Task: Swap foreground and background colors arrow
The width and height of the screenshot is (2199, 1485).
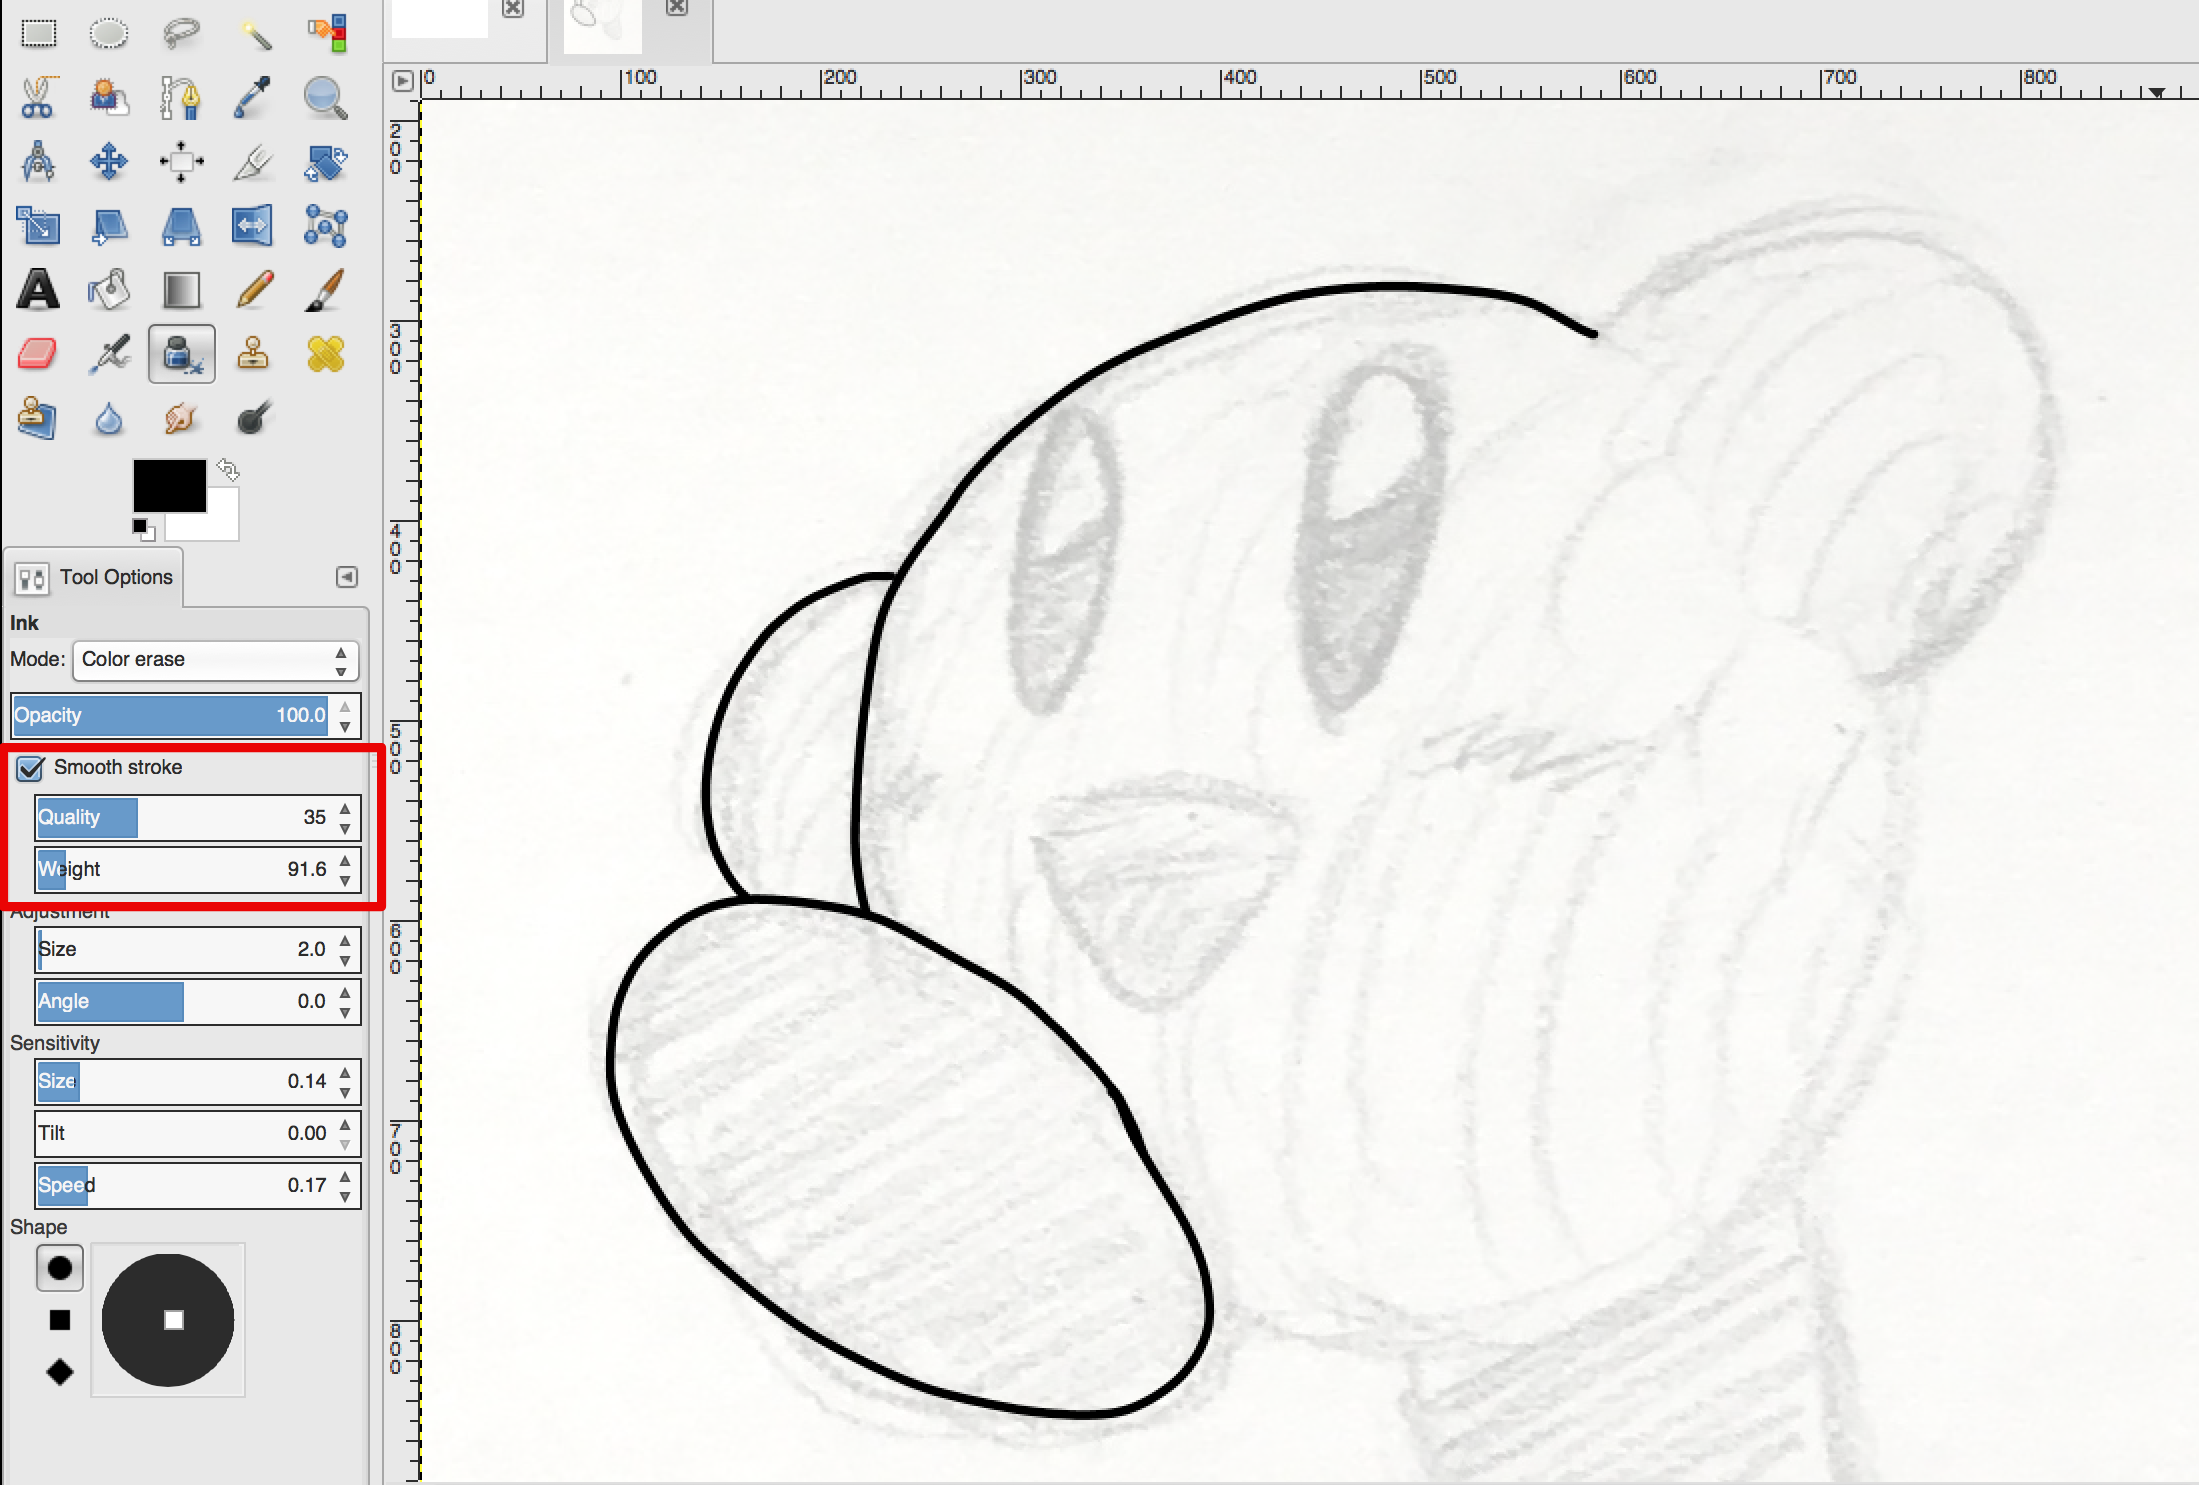Action: tap(229, 468)
